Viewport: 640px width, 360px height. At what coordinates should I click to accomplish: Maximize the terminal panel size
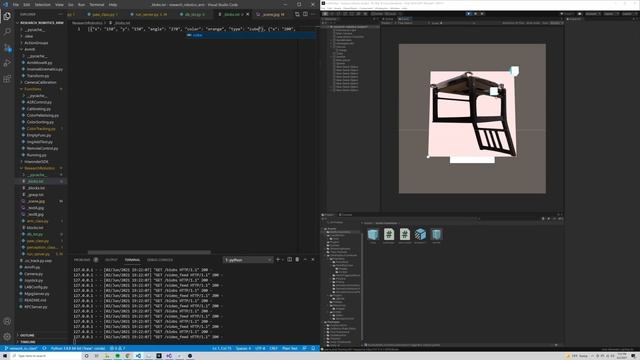(x=305, y=260)
